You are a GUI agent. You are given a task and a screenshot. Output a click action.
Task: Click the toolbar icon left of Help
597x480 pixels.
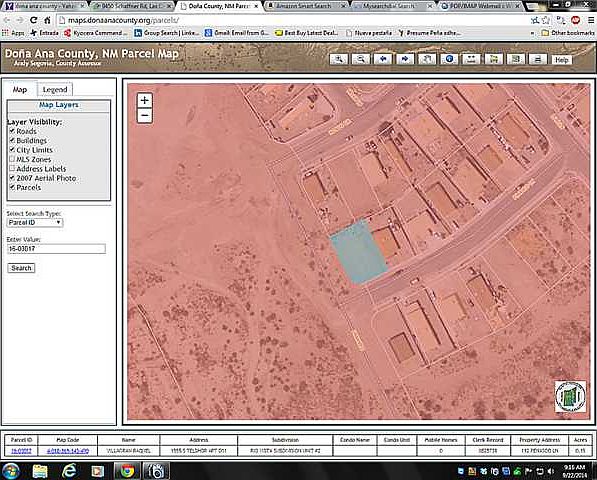538,59
